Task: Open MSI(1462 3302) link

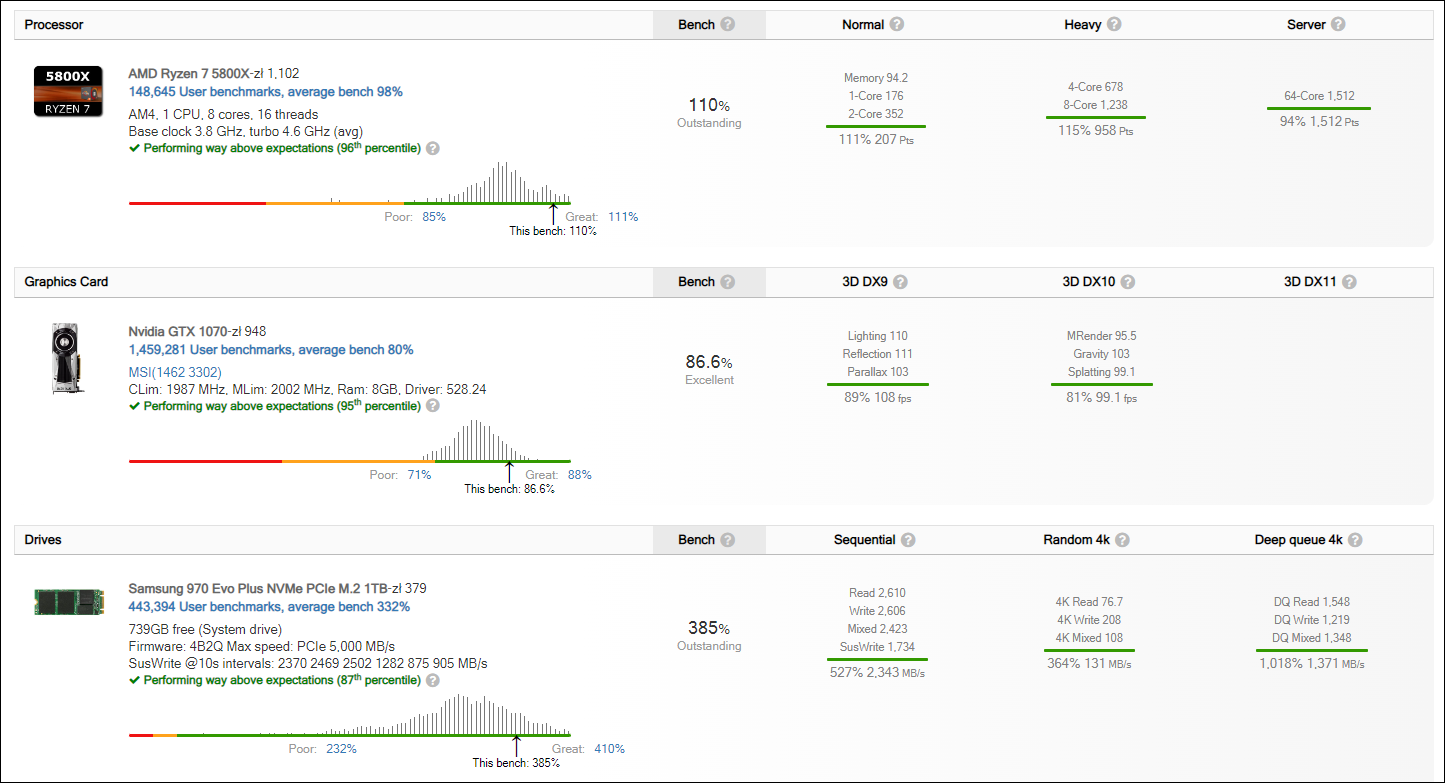Action: point(175,372)
